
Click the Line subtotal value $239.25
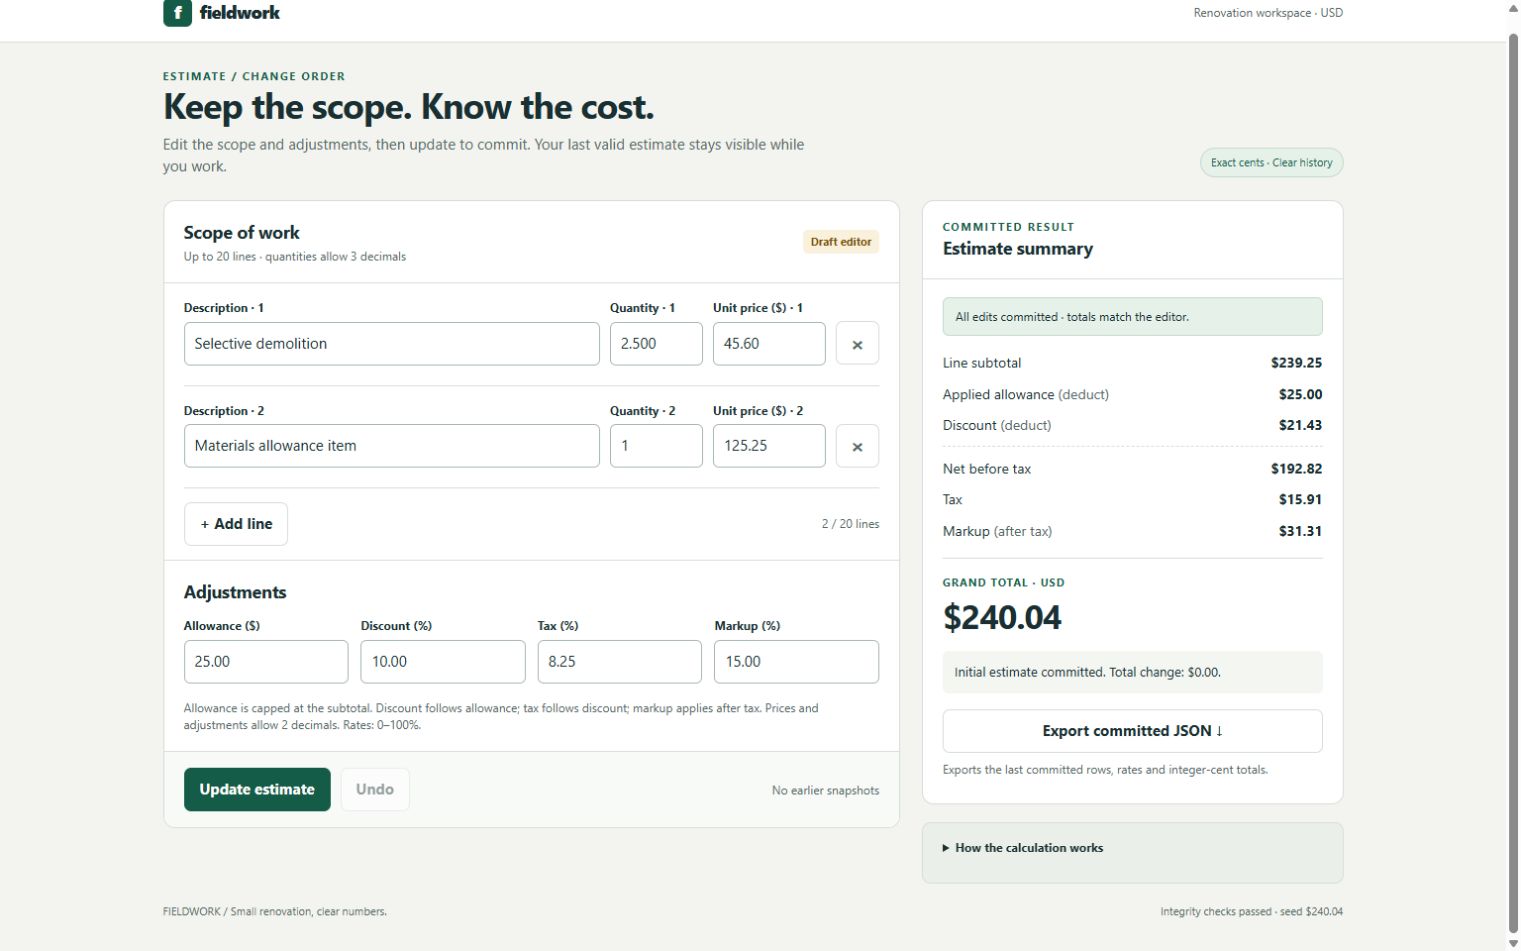[1296, 363]
